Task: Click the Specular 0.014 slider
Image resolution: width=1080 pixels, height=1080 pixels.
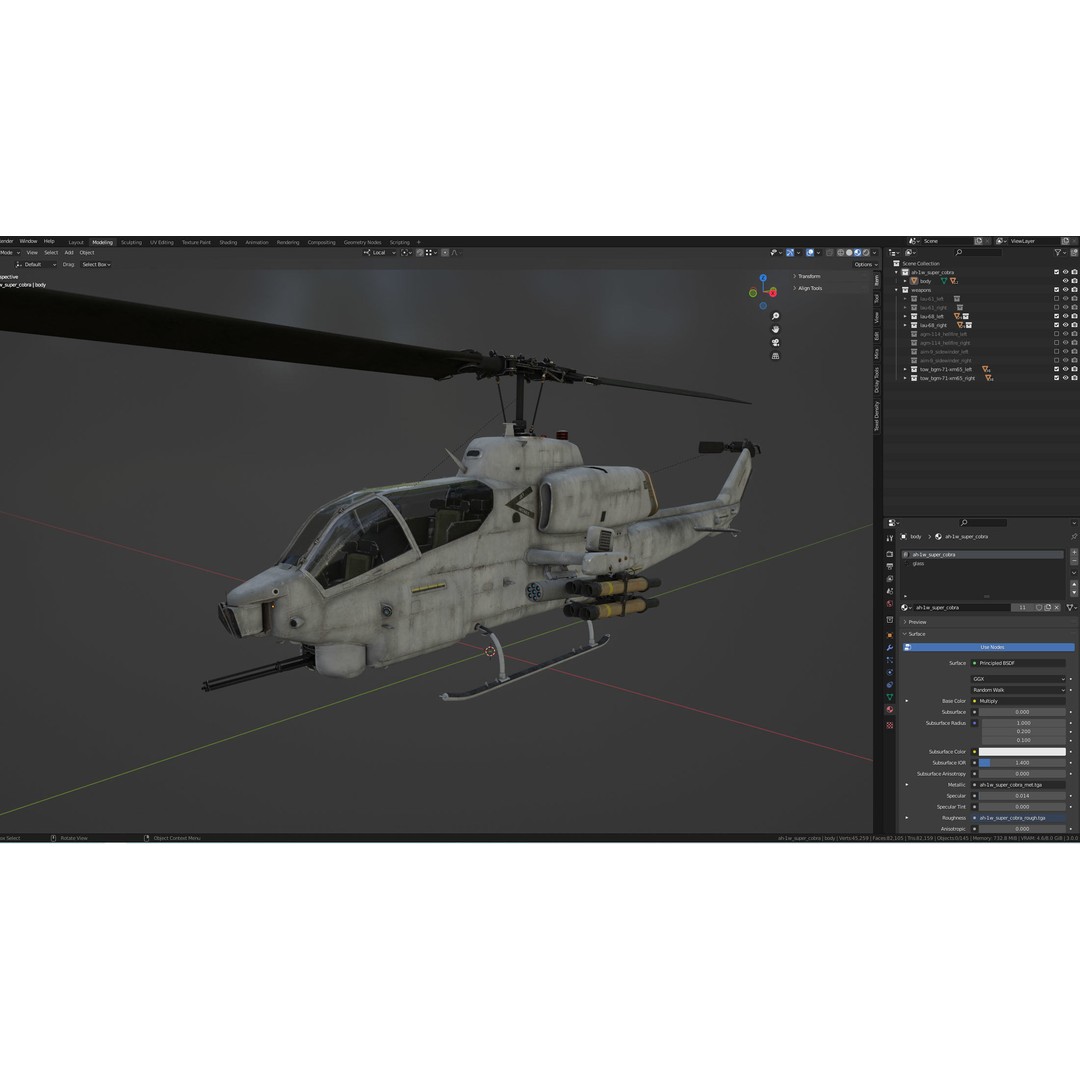Action: 1022,796
